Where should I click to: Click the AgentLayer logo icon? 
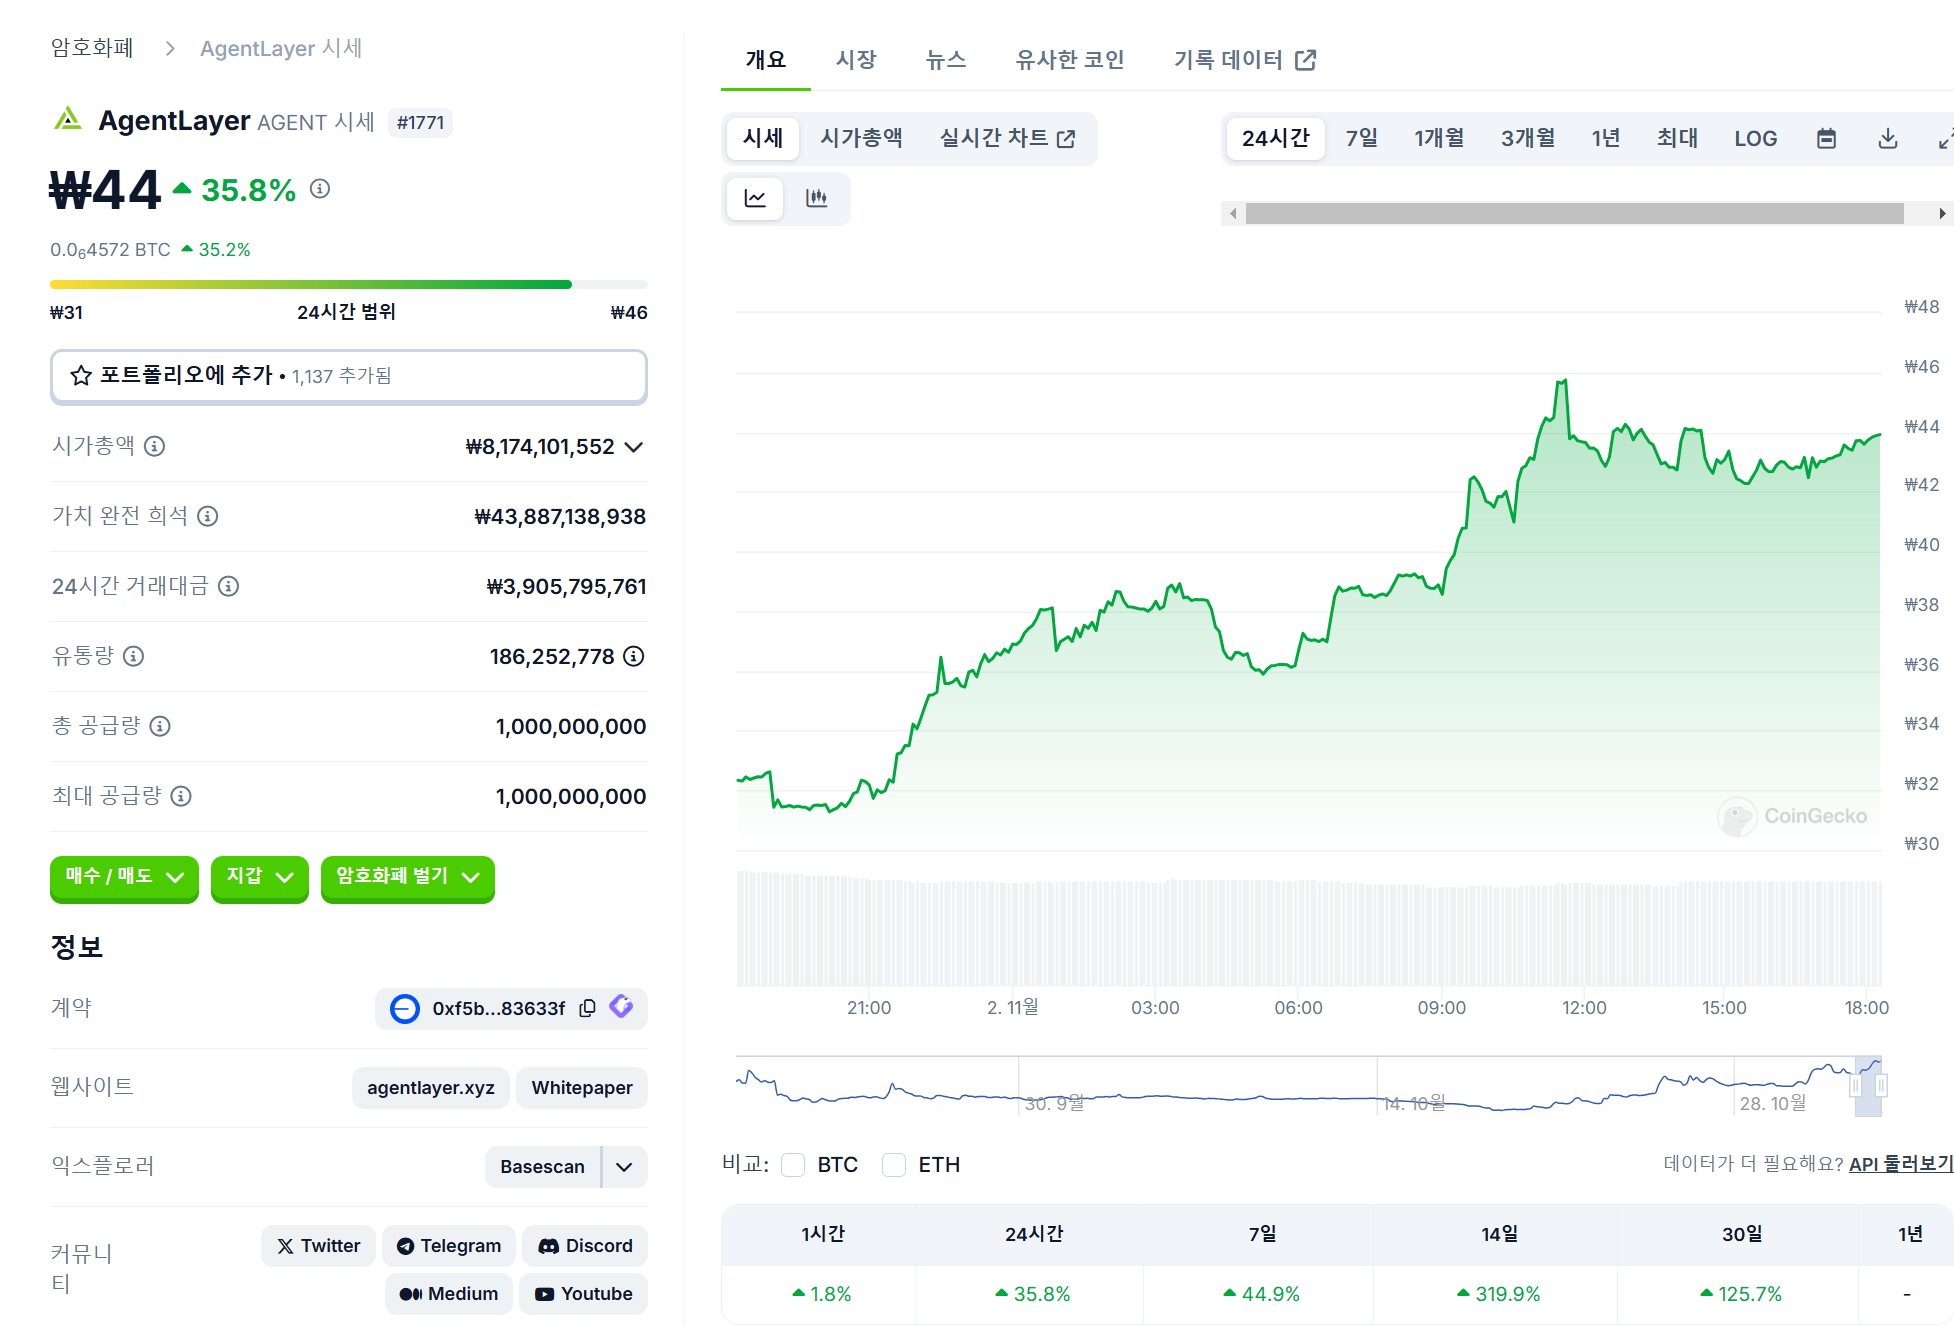[68, 120]
